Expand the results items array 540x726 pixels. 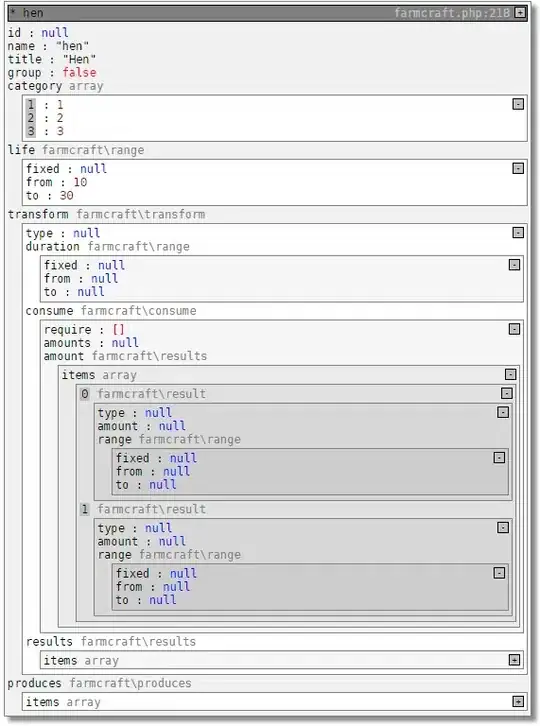[x=514, y=660]
